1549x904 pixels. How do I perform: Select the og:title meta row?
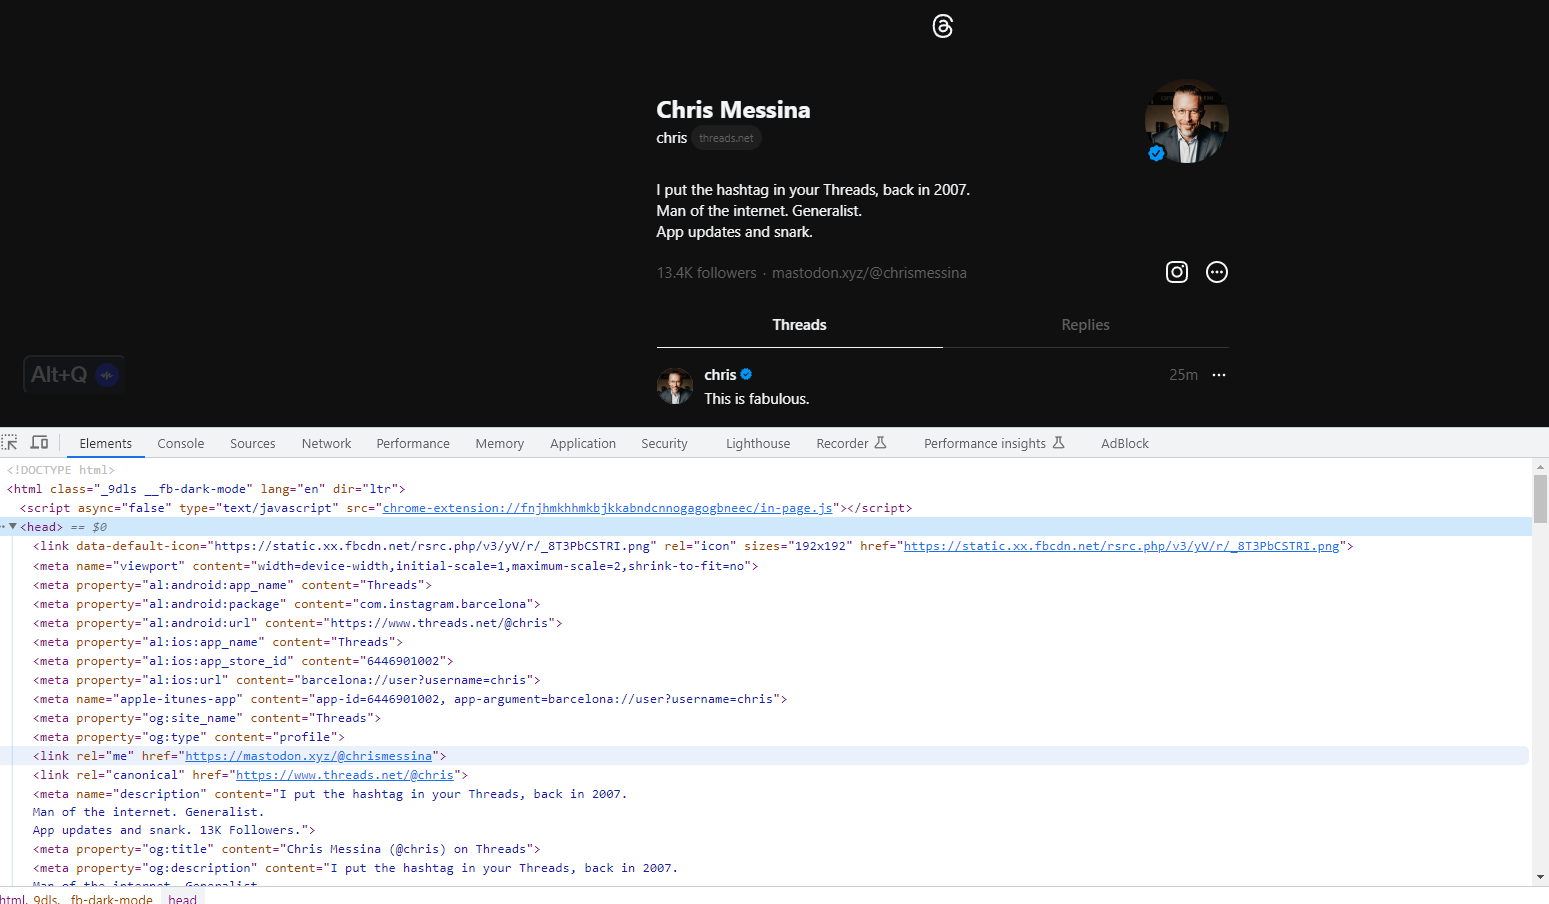tap(765, 849)
